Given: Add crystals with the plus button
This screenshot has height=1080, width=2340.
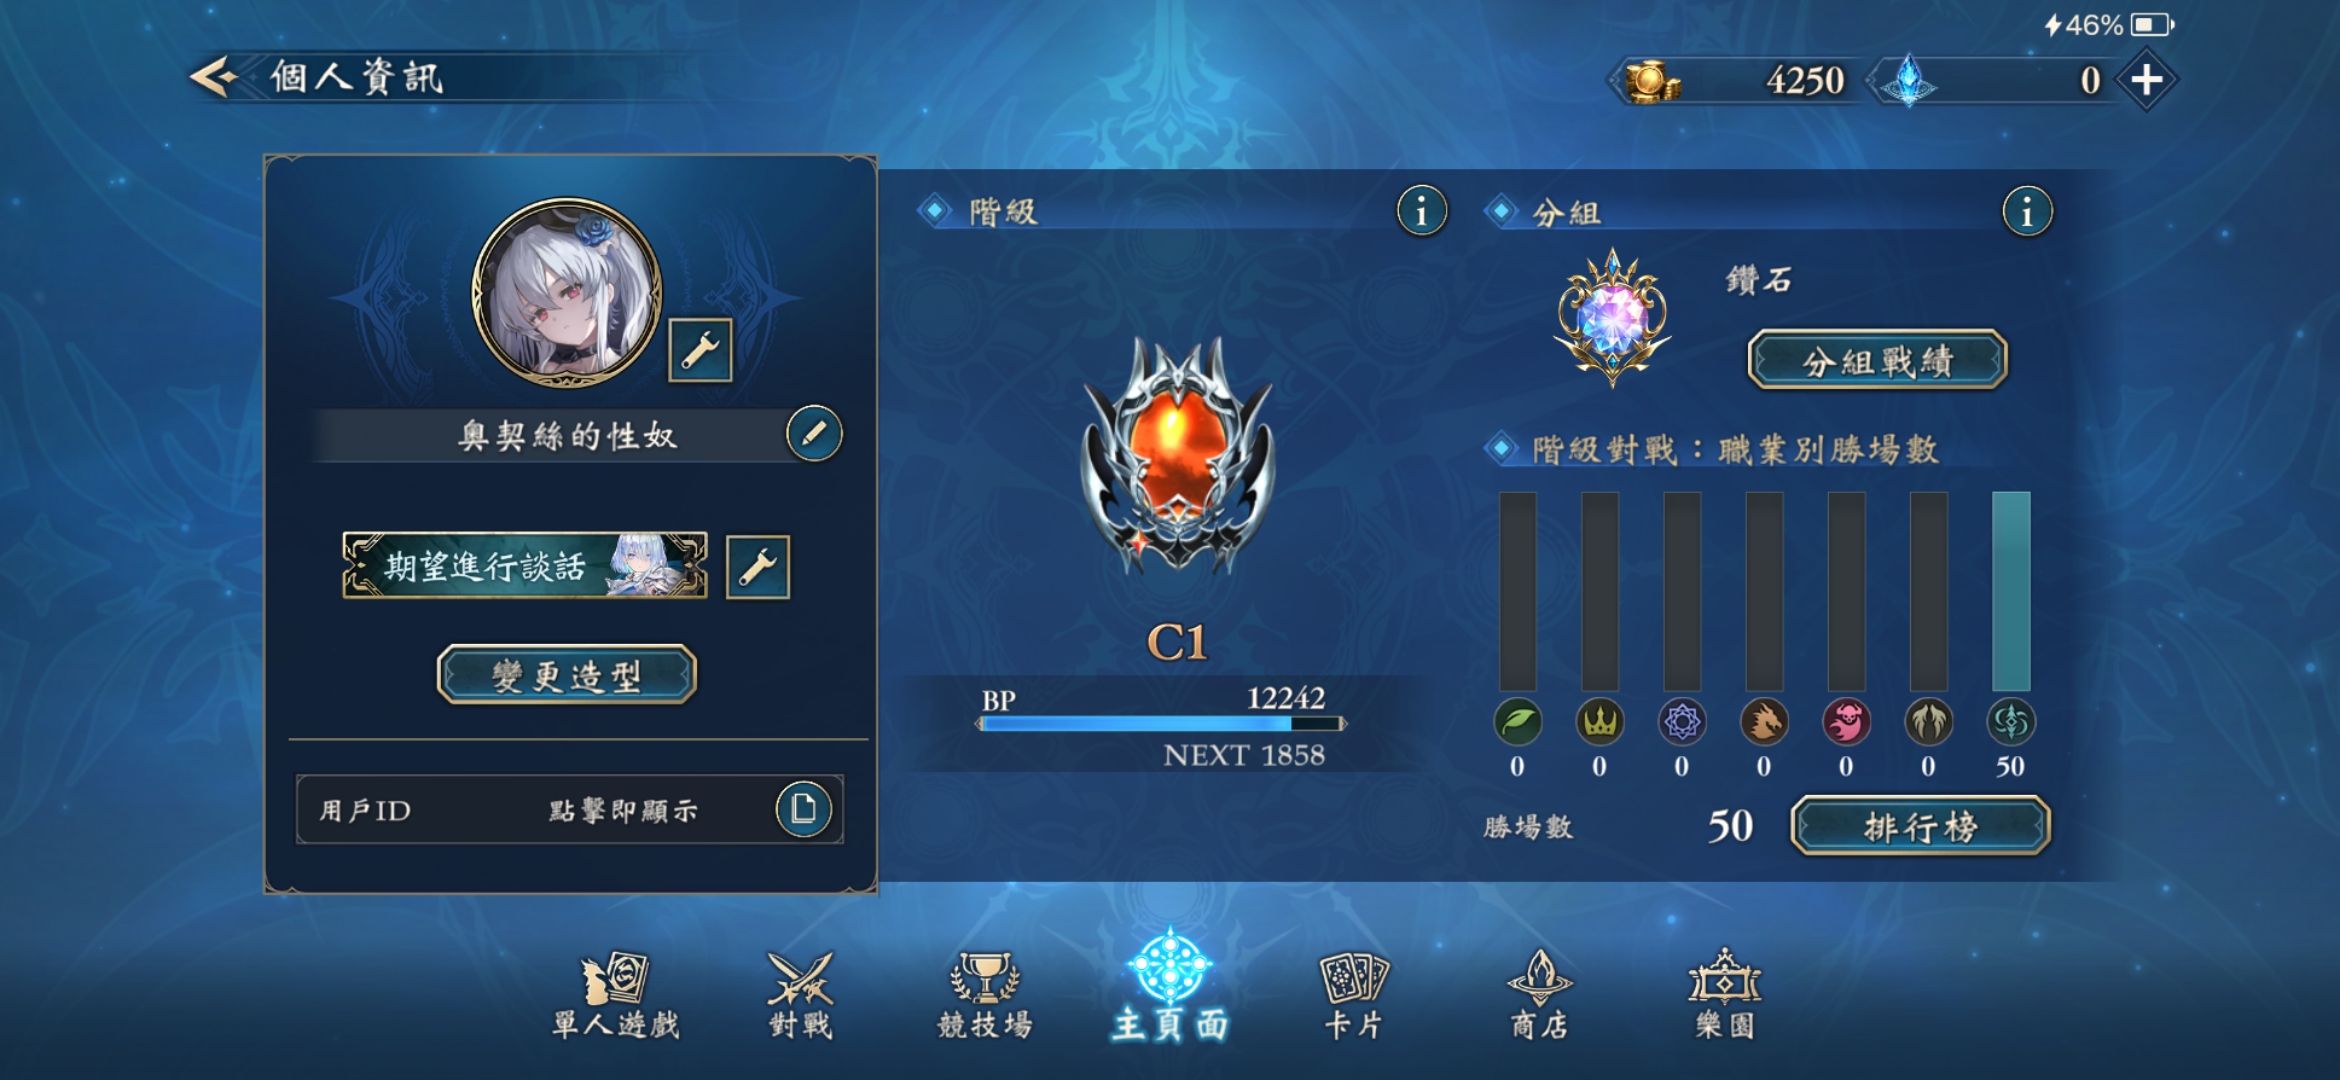Looking at the screenshot, I should (2146, 80).
